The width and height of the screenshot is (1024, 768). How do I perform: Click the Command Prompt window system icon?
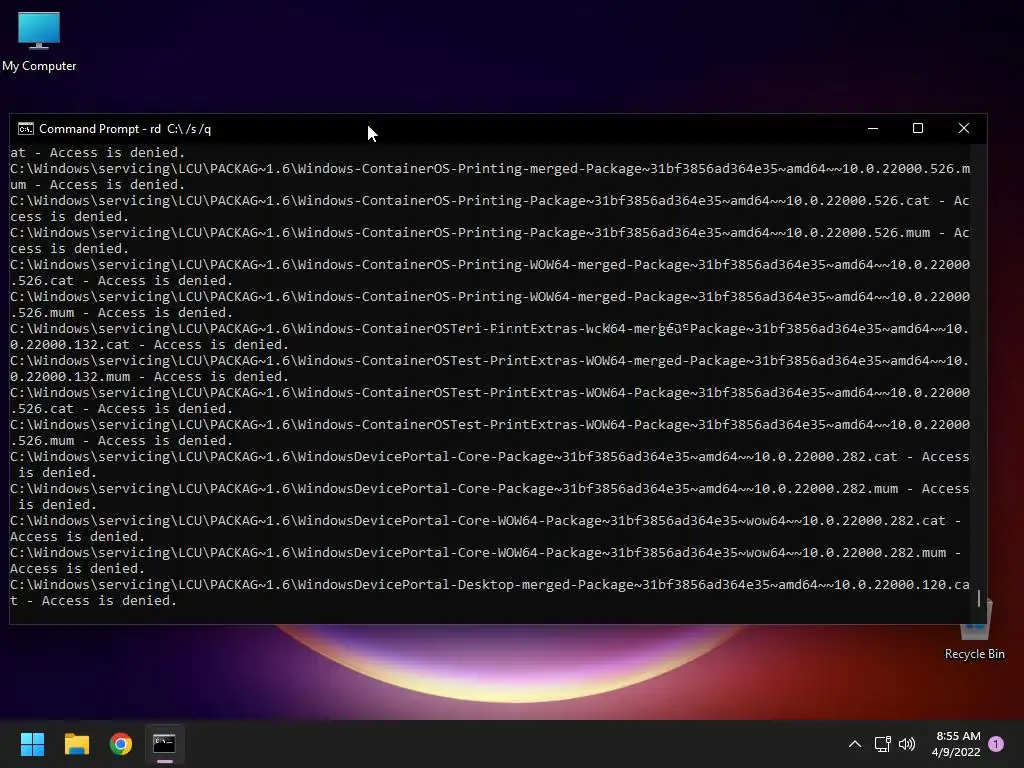(x=25, y=129)
